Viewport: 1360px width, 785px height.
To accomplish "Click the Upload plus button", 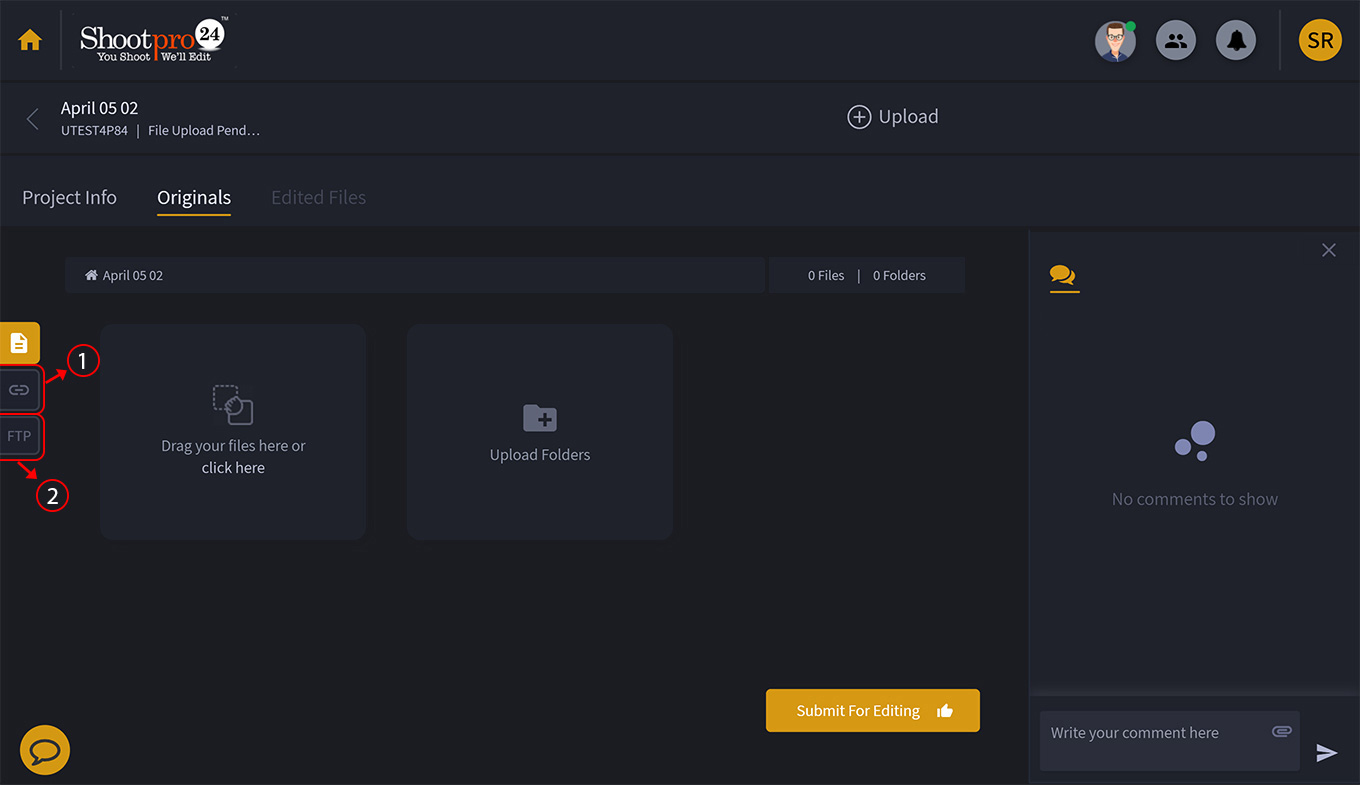I will (x=893, y=117).
